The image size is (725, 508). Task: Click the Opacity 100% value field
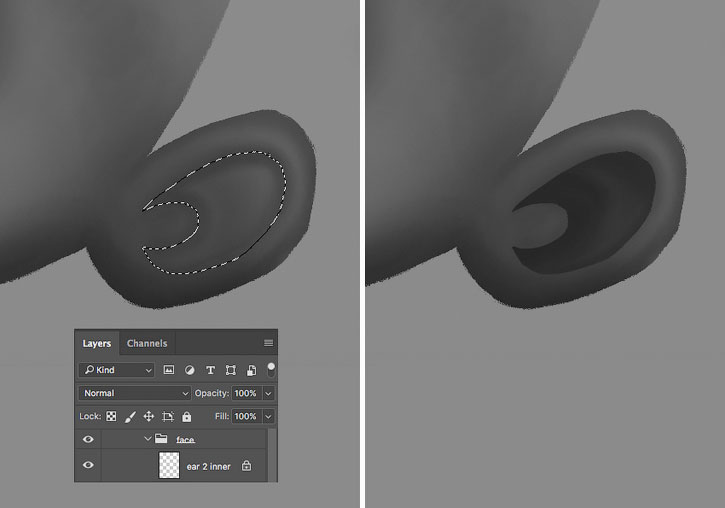pos(246,393)
